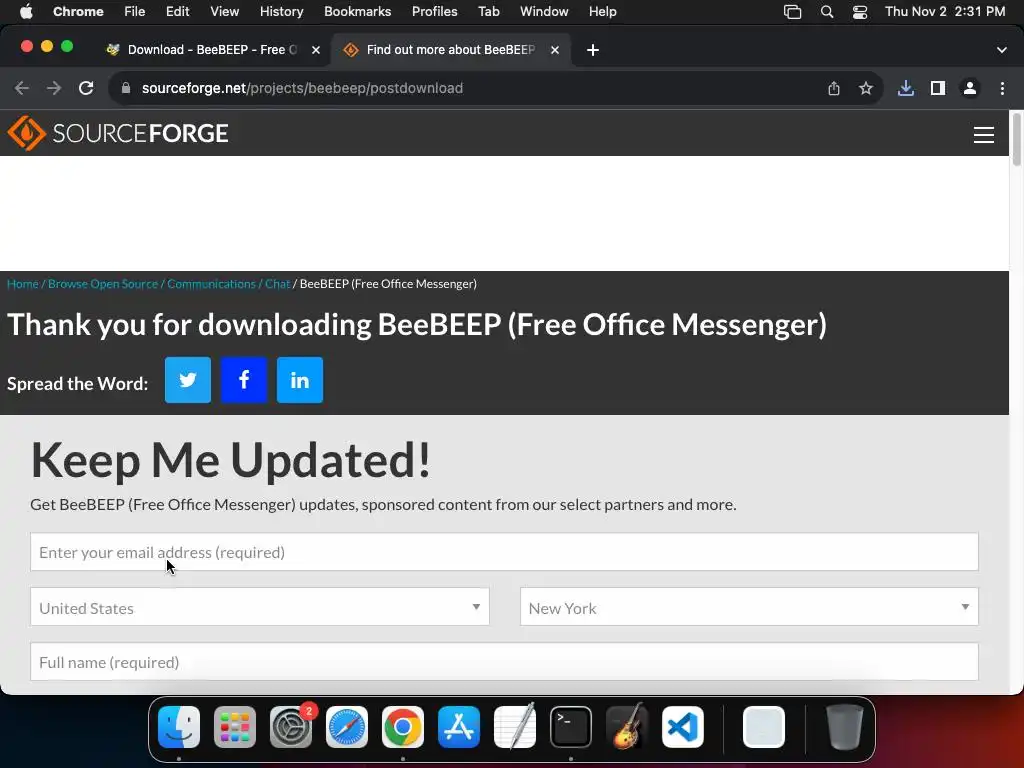The image size is (1024, 768).
Task: Open the Bookmarks menu
Action: (x=357, y=12)
